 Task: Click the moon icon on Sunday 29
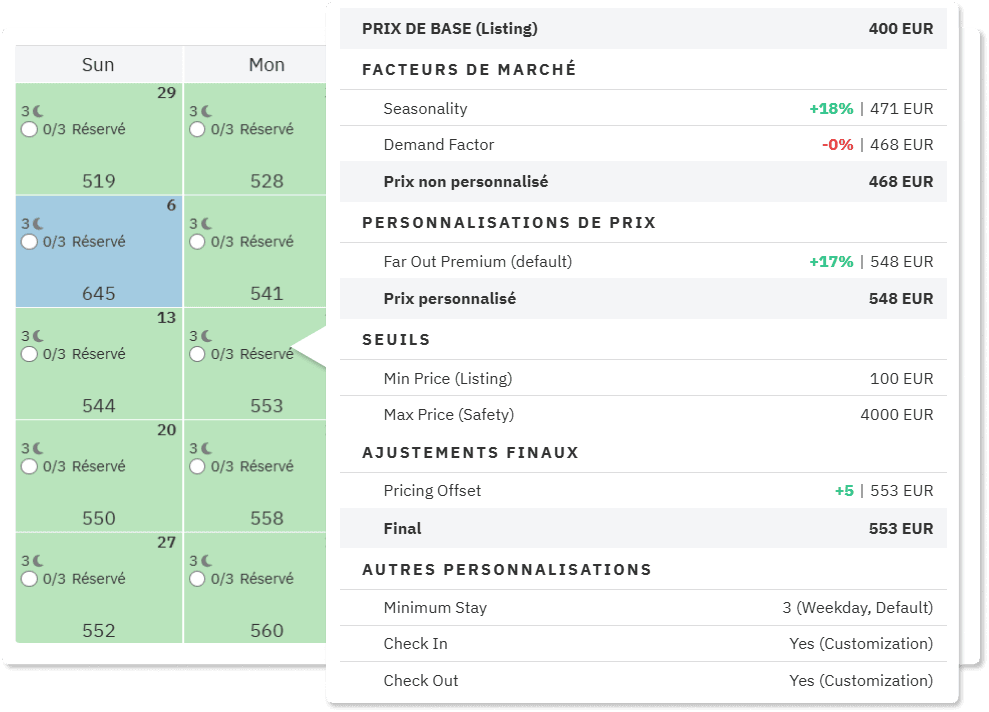[x=38, y=112]
